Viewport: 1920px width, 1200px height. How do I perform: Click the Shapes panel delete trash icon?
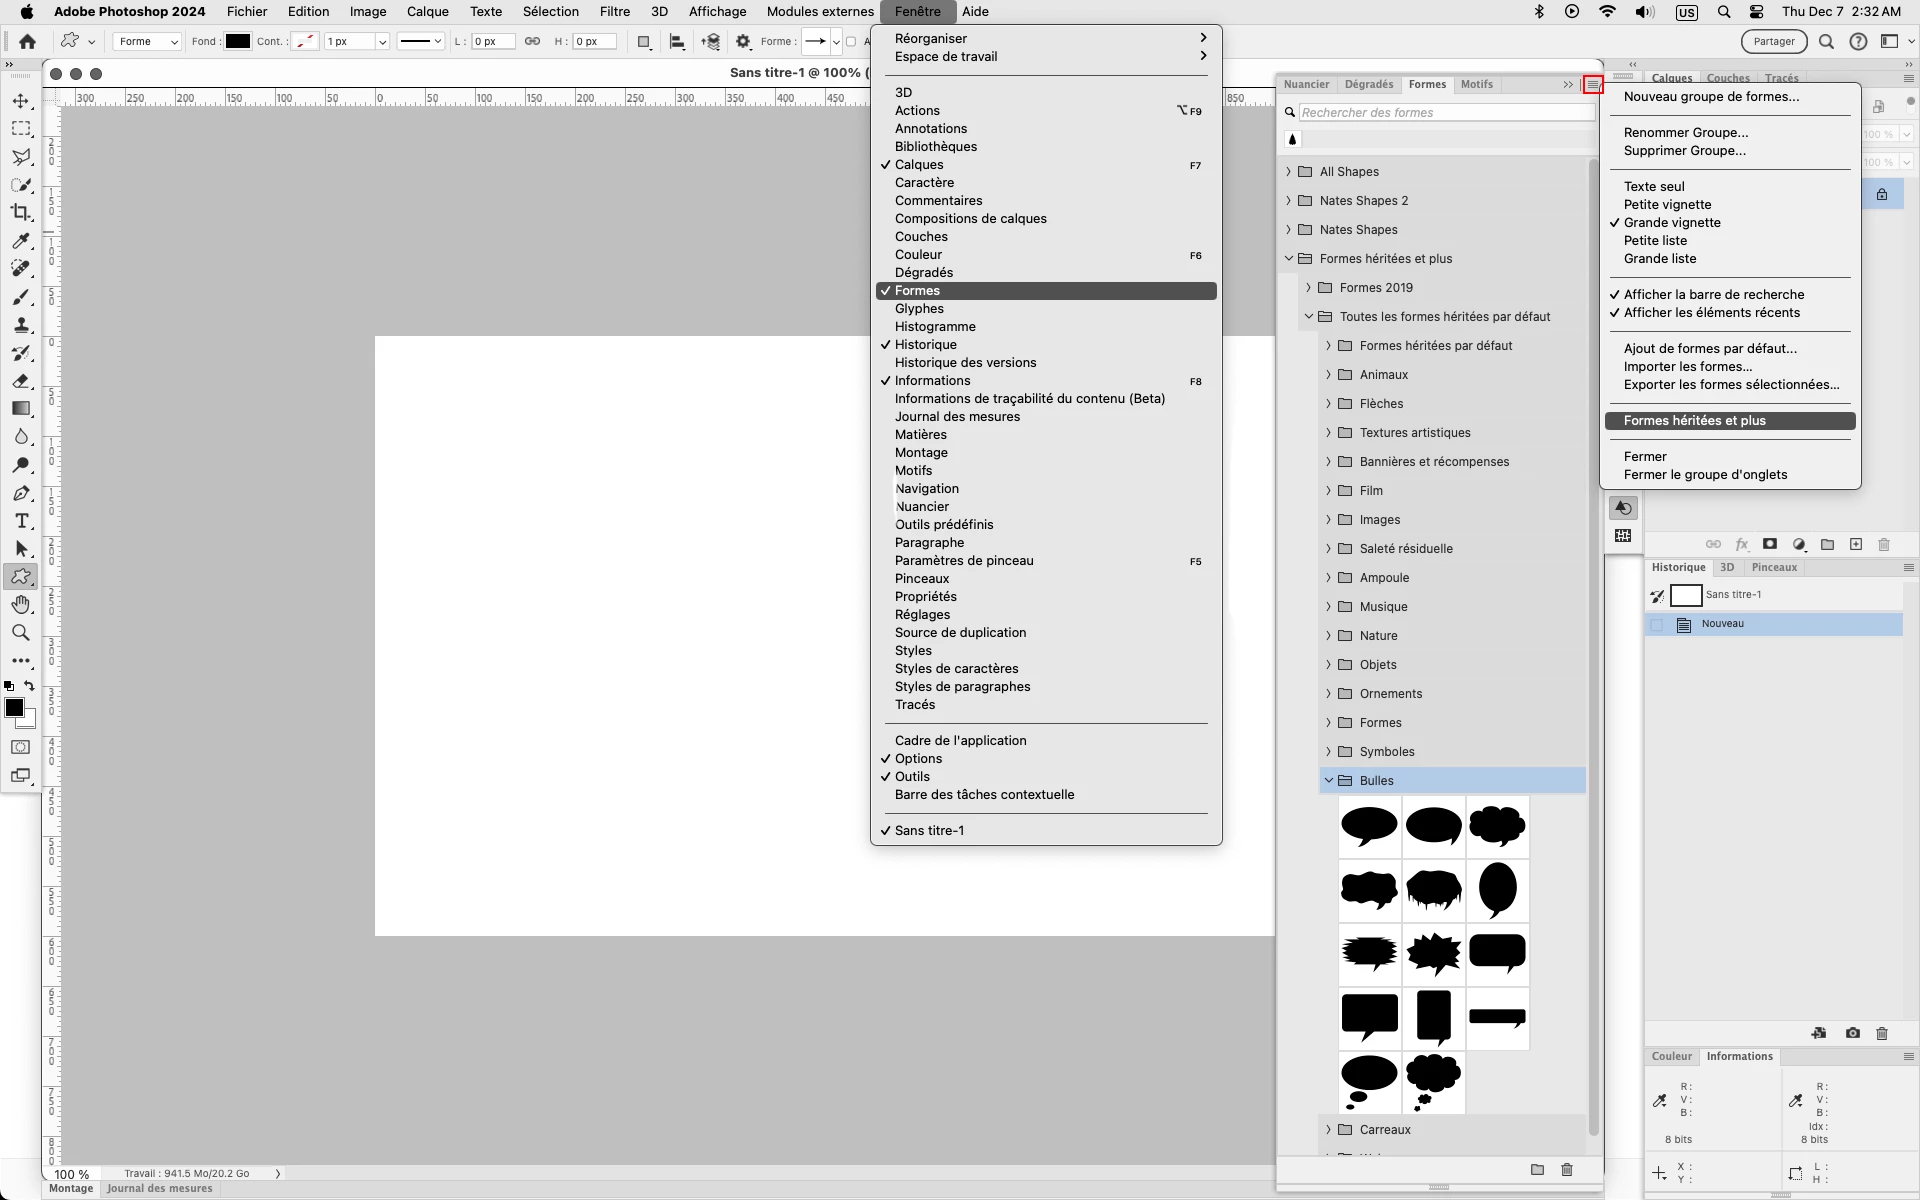[1567, 1169]
